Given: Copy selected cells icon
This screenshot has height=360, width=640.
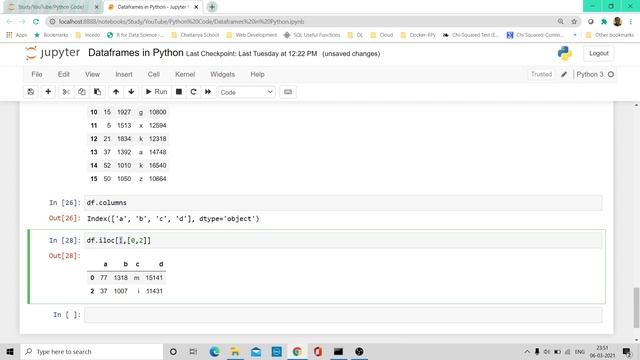Looking at the screenshot, I should coord(82,92).
